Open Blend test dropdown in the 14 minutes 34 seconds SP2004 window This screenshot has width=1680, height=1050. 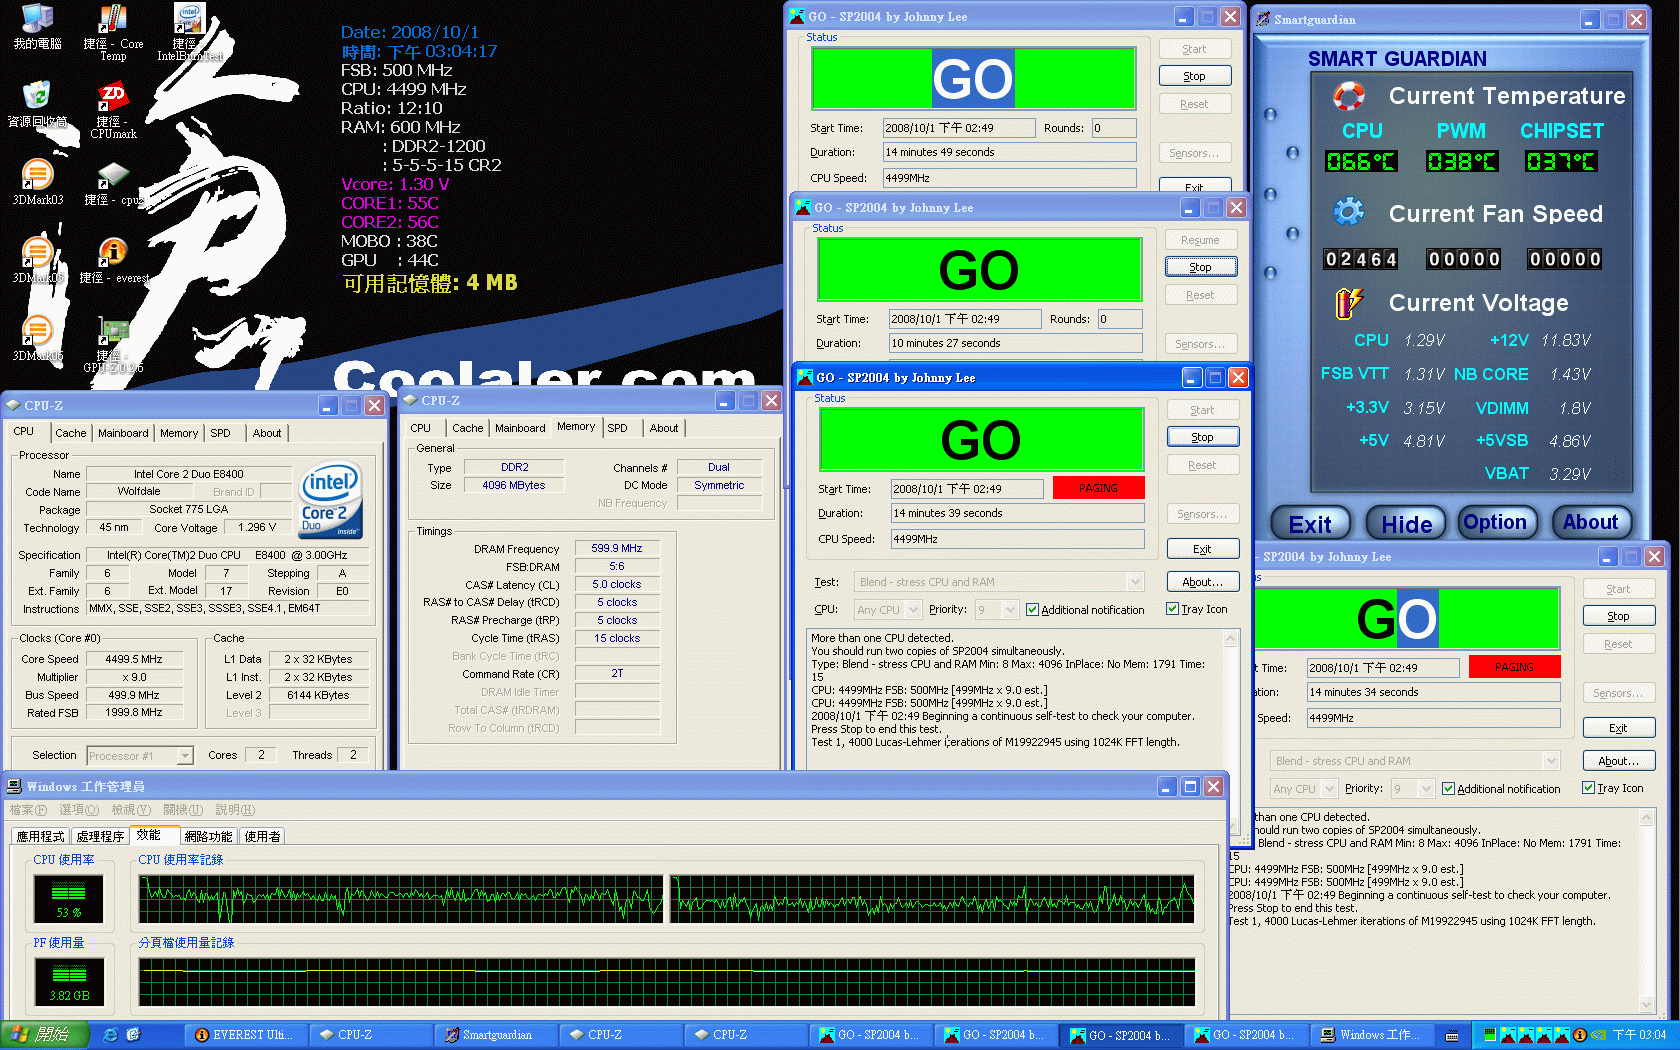(x=1551, y=761)
